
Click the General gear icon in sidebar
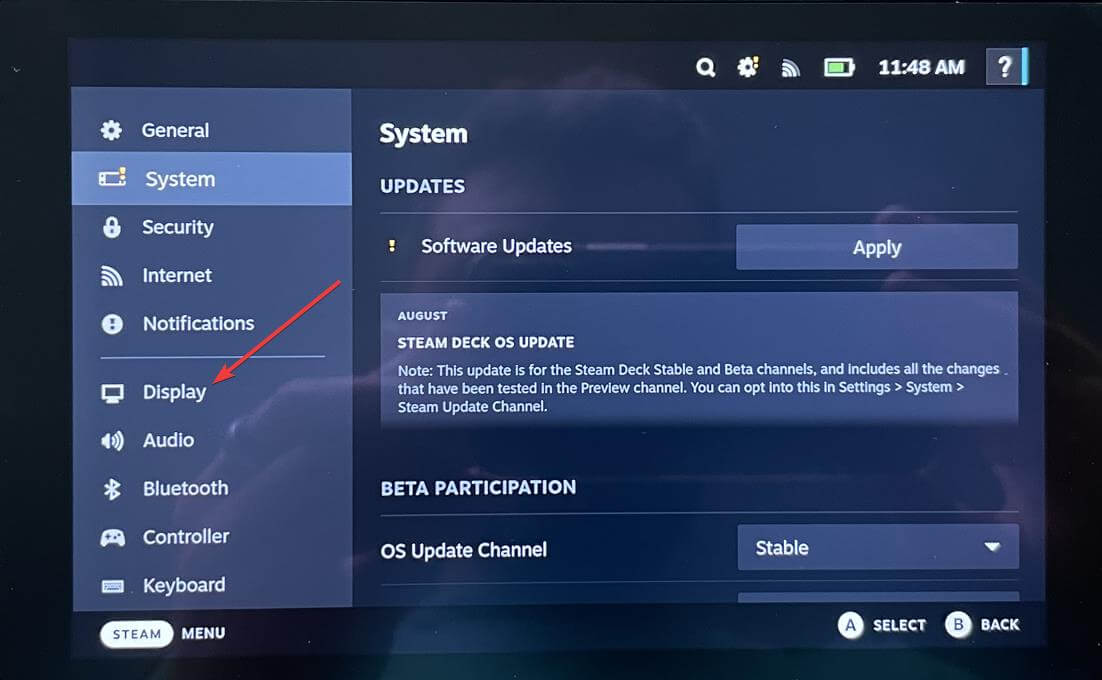point(110,130)
